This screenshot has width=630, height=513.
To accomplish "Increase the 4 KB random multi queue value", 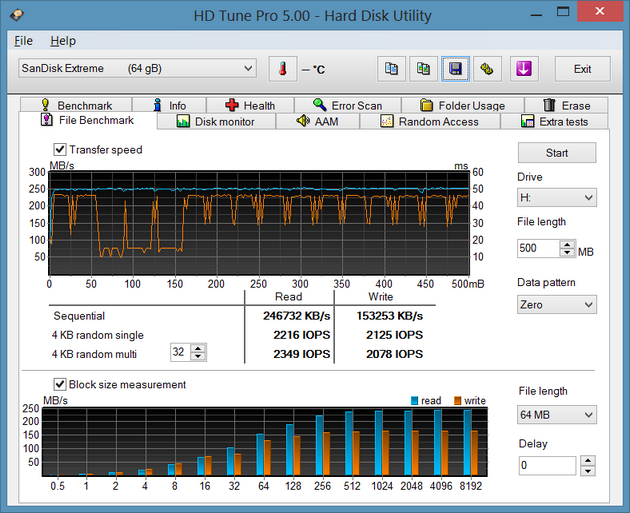I will 198,348.
